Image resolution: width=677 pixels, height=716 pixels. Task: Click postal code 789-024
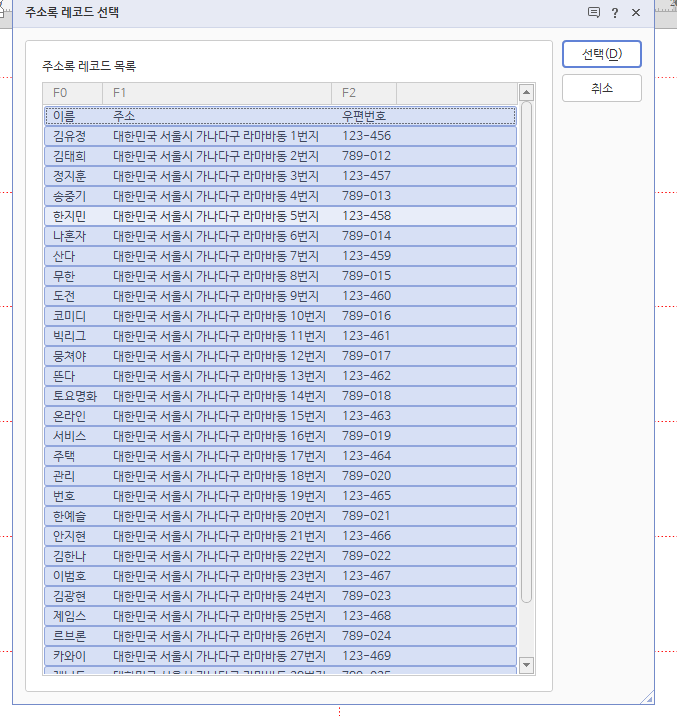click(367, 636)
